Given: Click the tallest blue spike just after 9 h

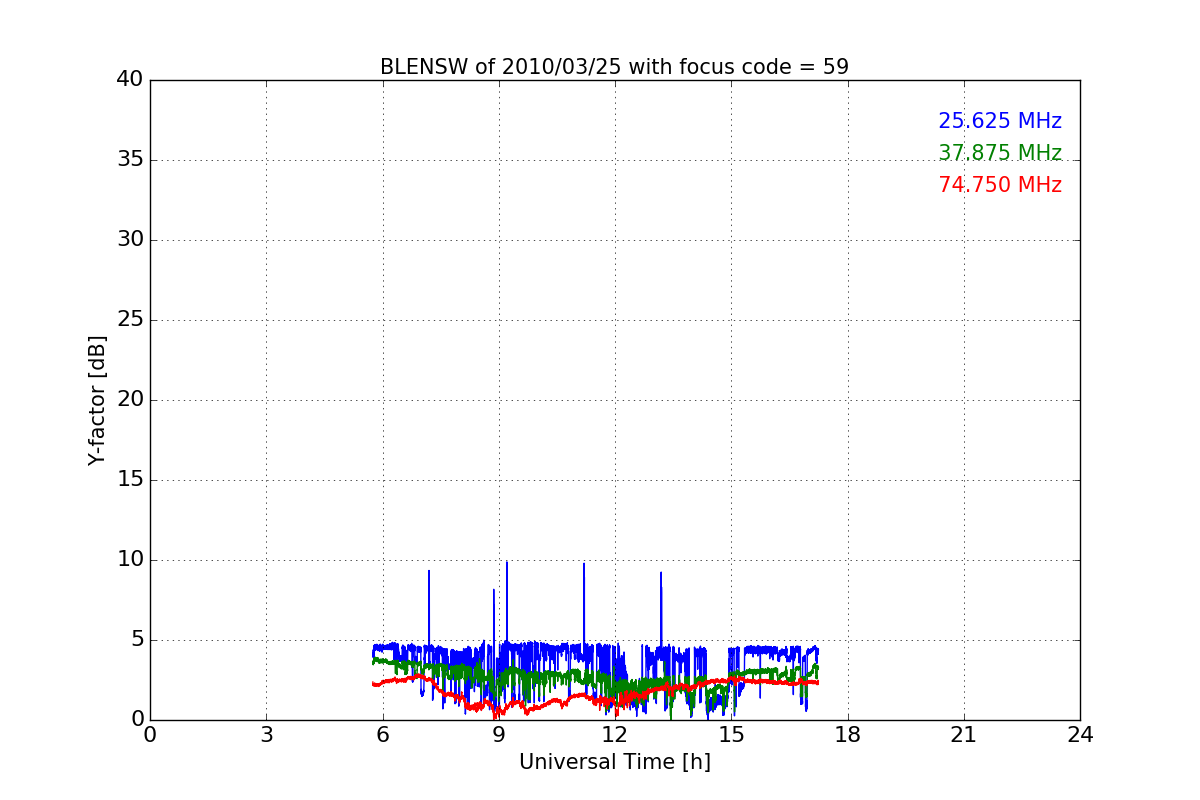Looking at the screenshot, I should coord(507,600).
